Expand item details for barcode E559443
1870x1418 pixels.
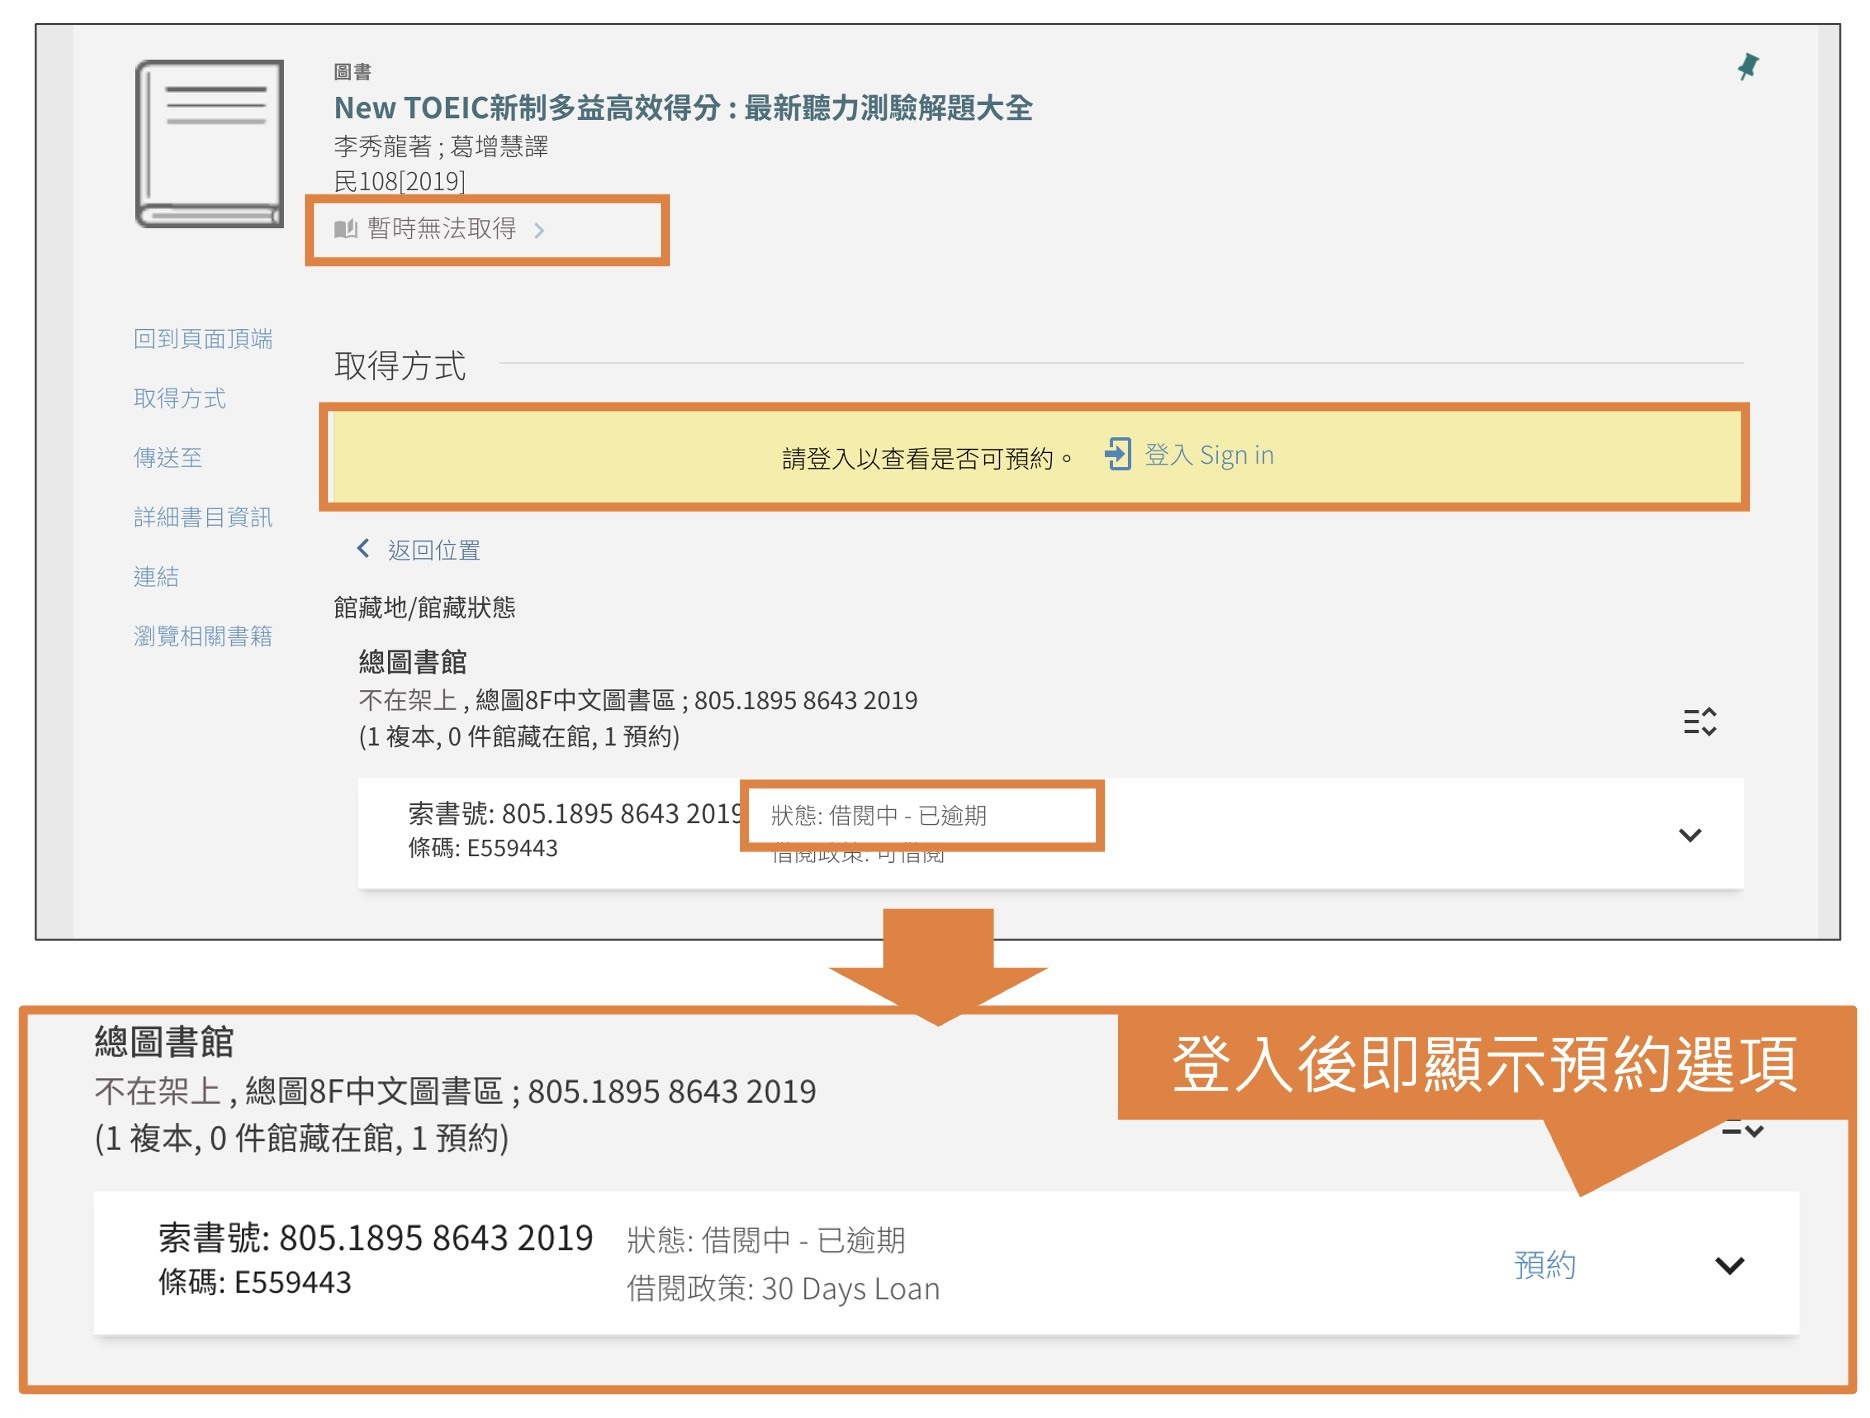pos(1689,835)
